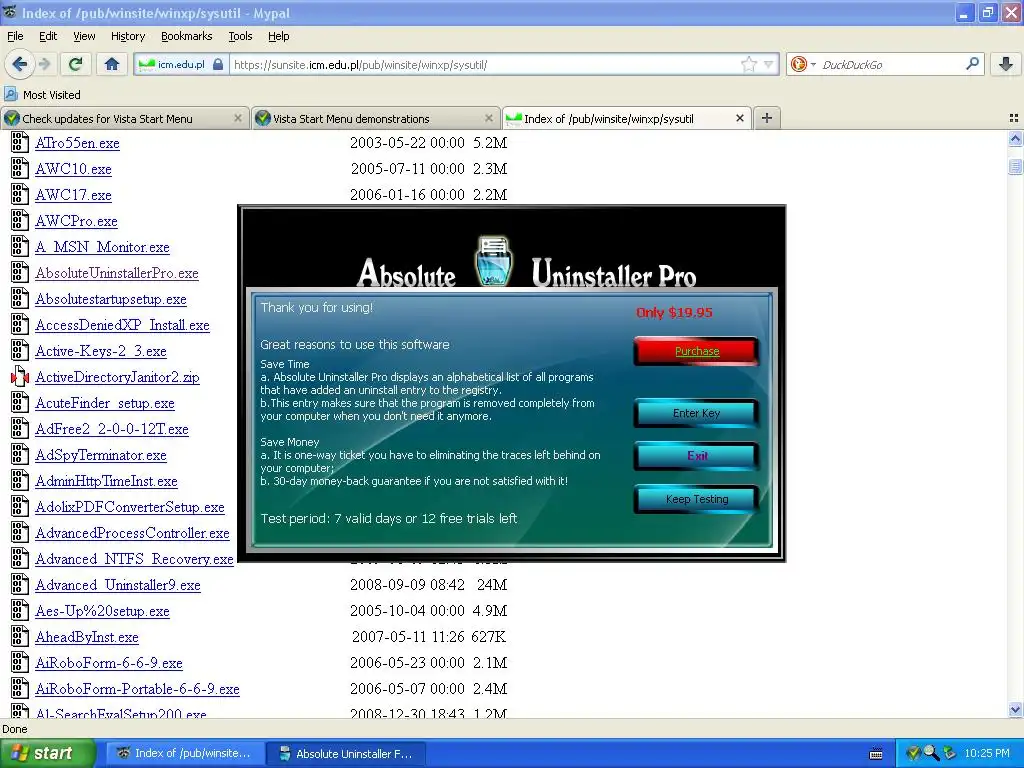This screenshot has width=1024, height=768.
Task: Click the ActiveDirectoryJanitor2.zip link
Action: [118, 377]
